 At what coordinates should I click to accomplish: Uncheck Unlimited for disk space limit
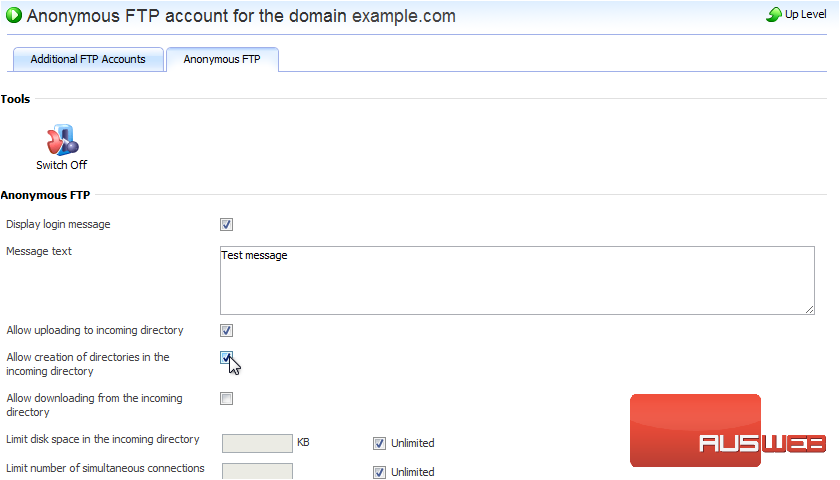coord(379,443)
